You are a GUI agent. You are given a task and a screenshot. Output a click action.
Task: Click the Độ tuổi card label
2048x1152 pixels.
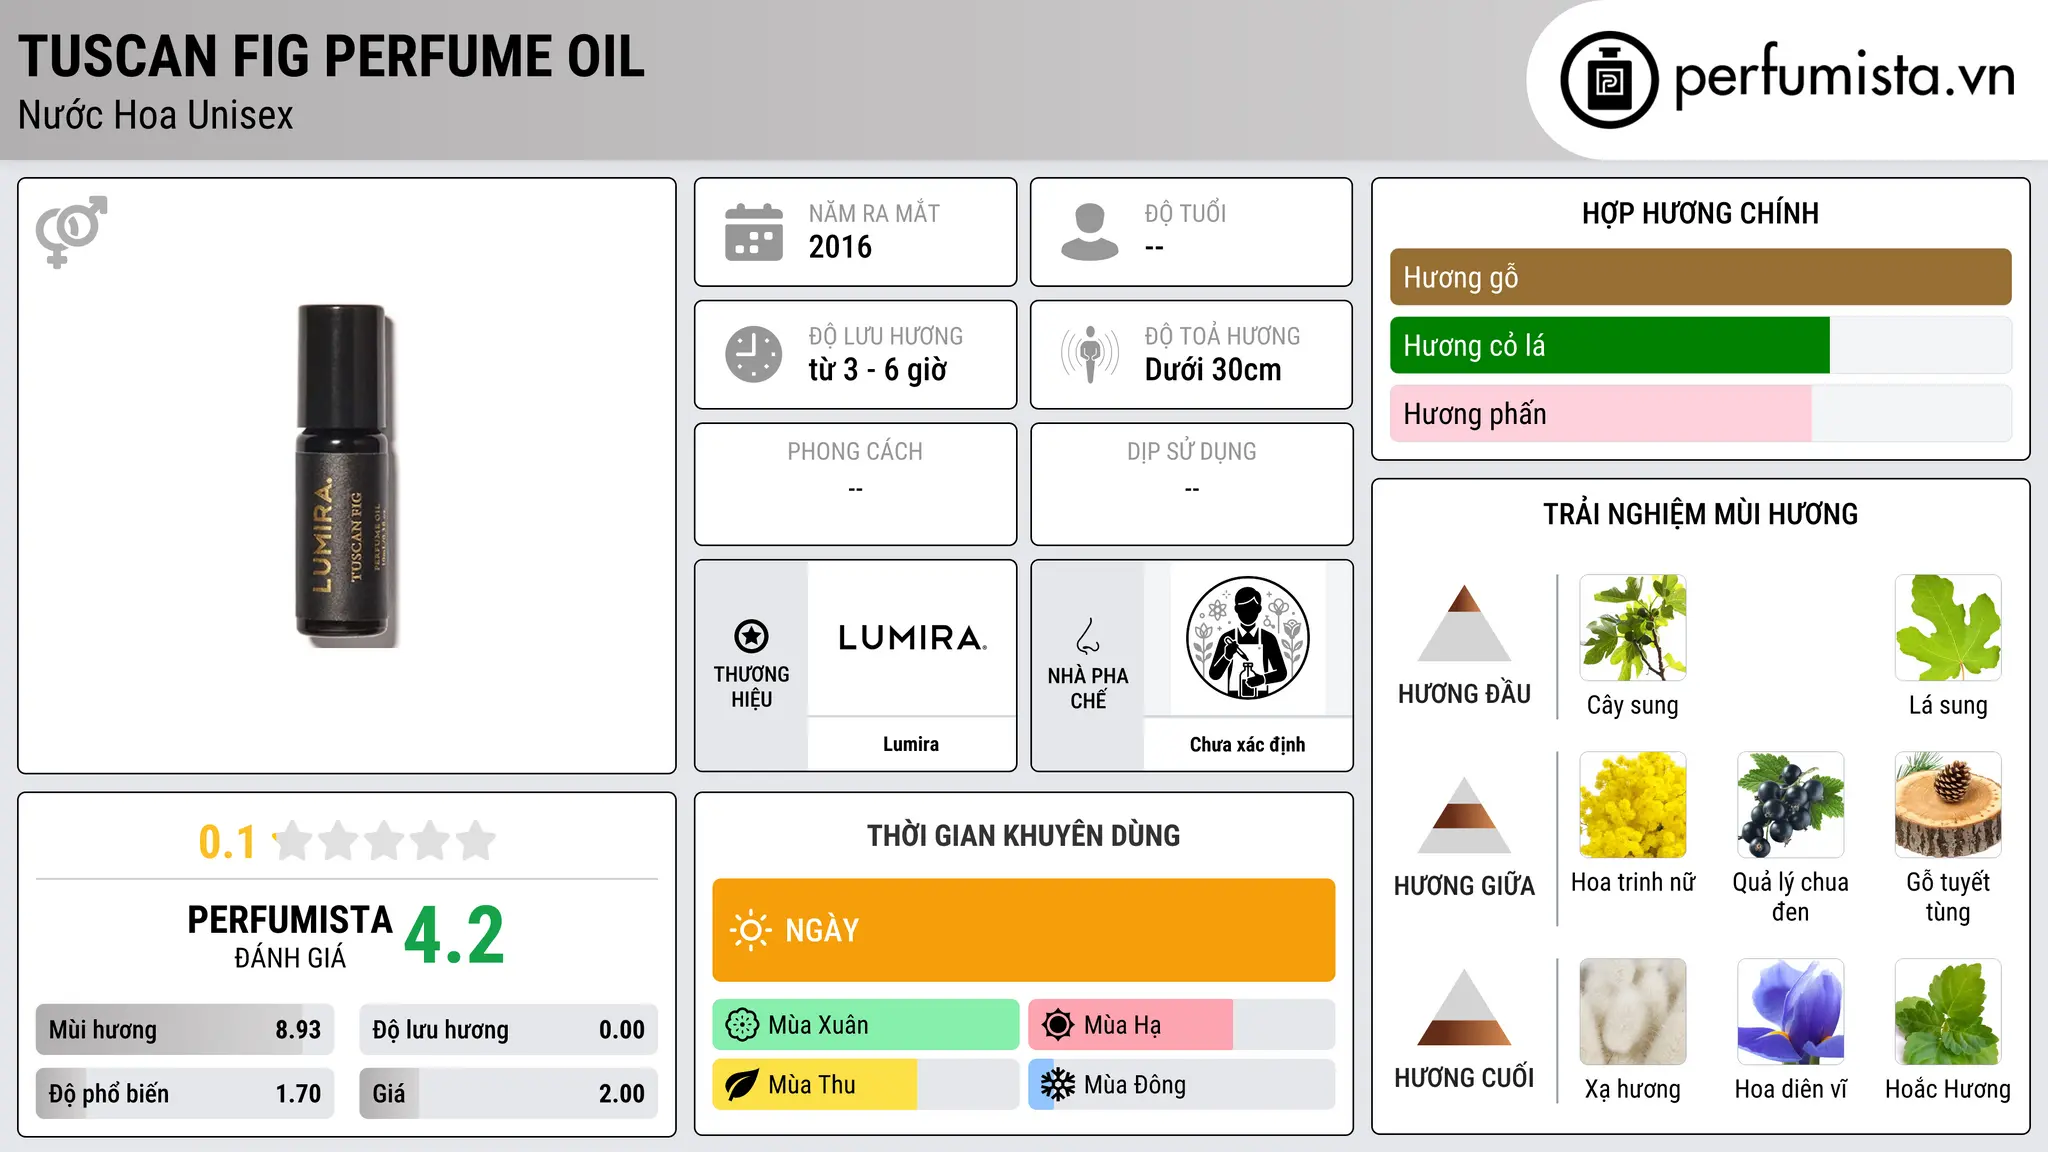click(1185, 213)
